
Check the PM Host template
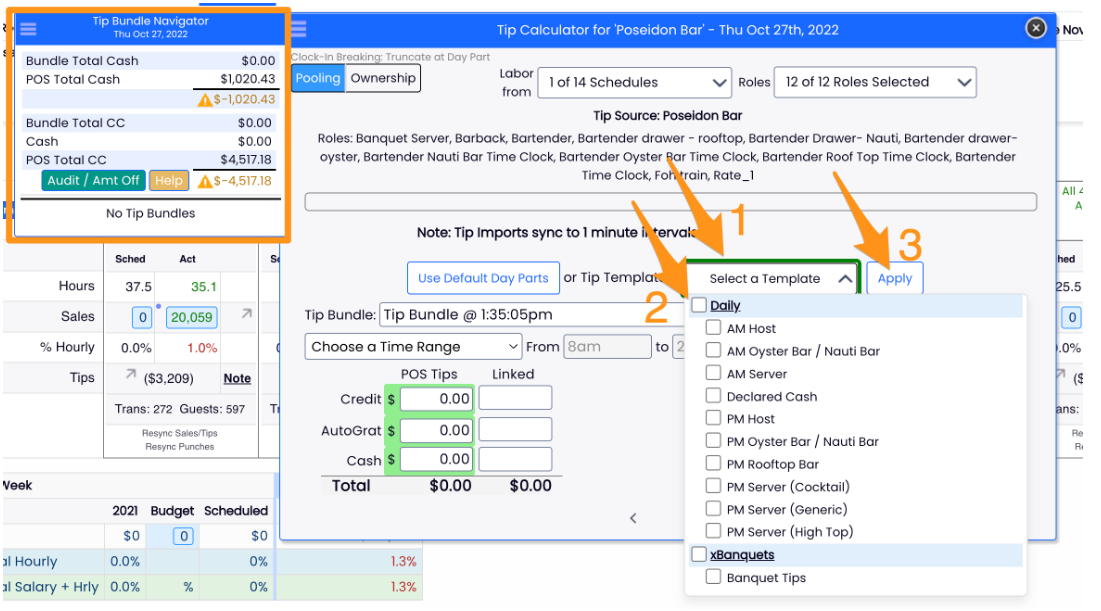click(713, 418)
